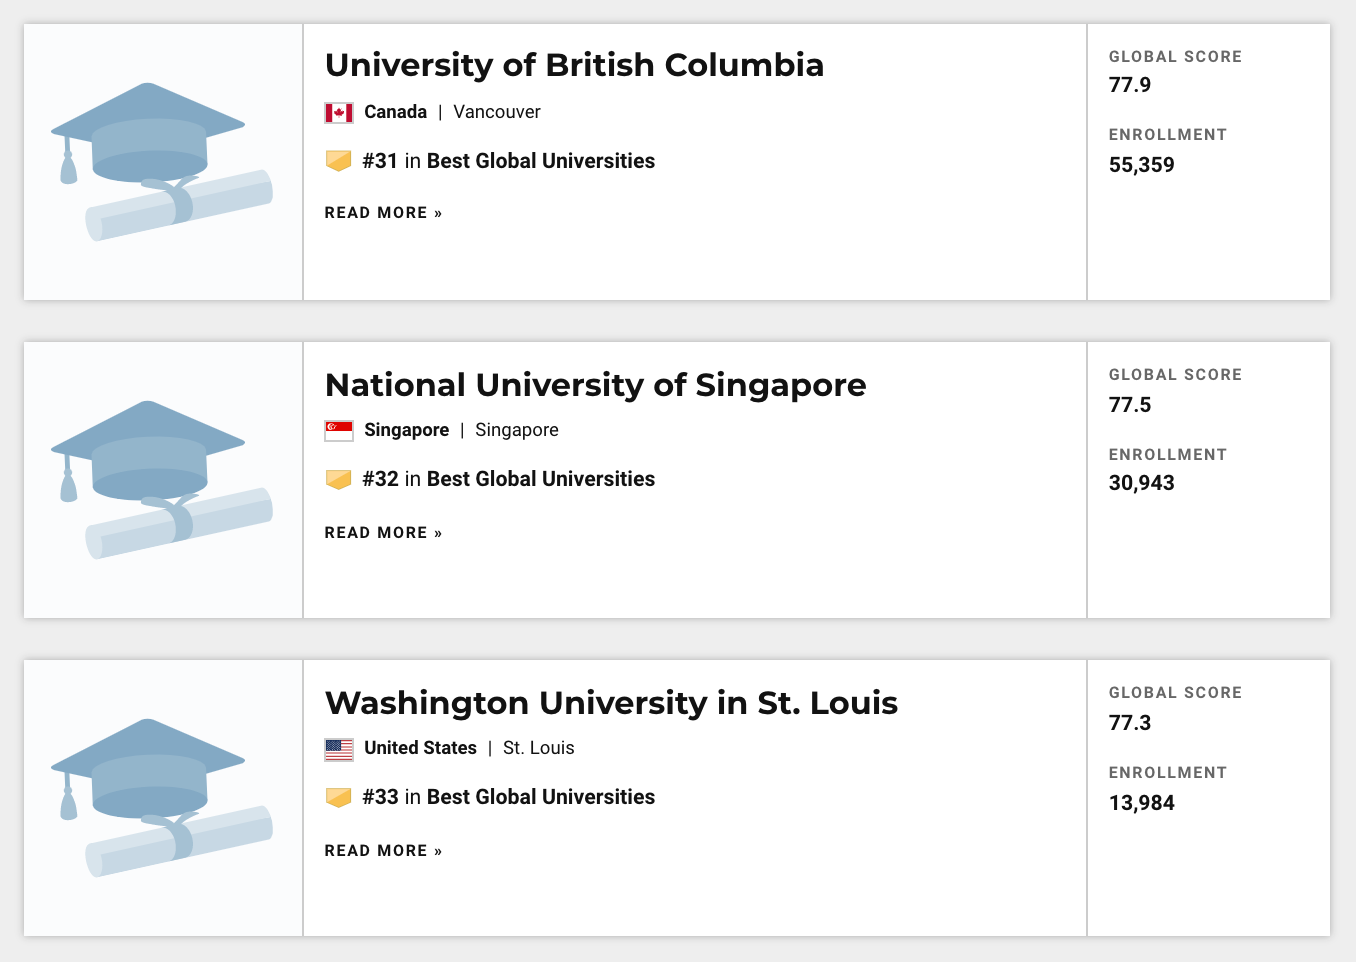This screenshot has width=1356, height=962.
Task: Click the #31 ranking badge icon
Action: (x=339, y=161)
